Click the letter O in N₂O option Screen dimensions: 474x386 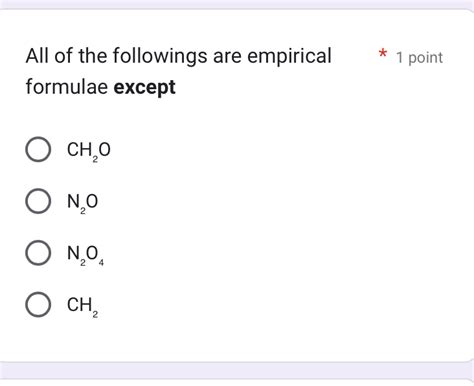[x=92, y=201]
